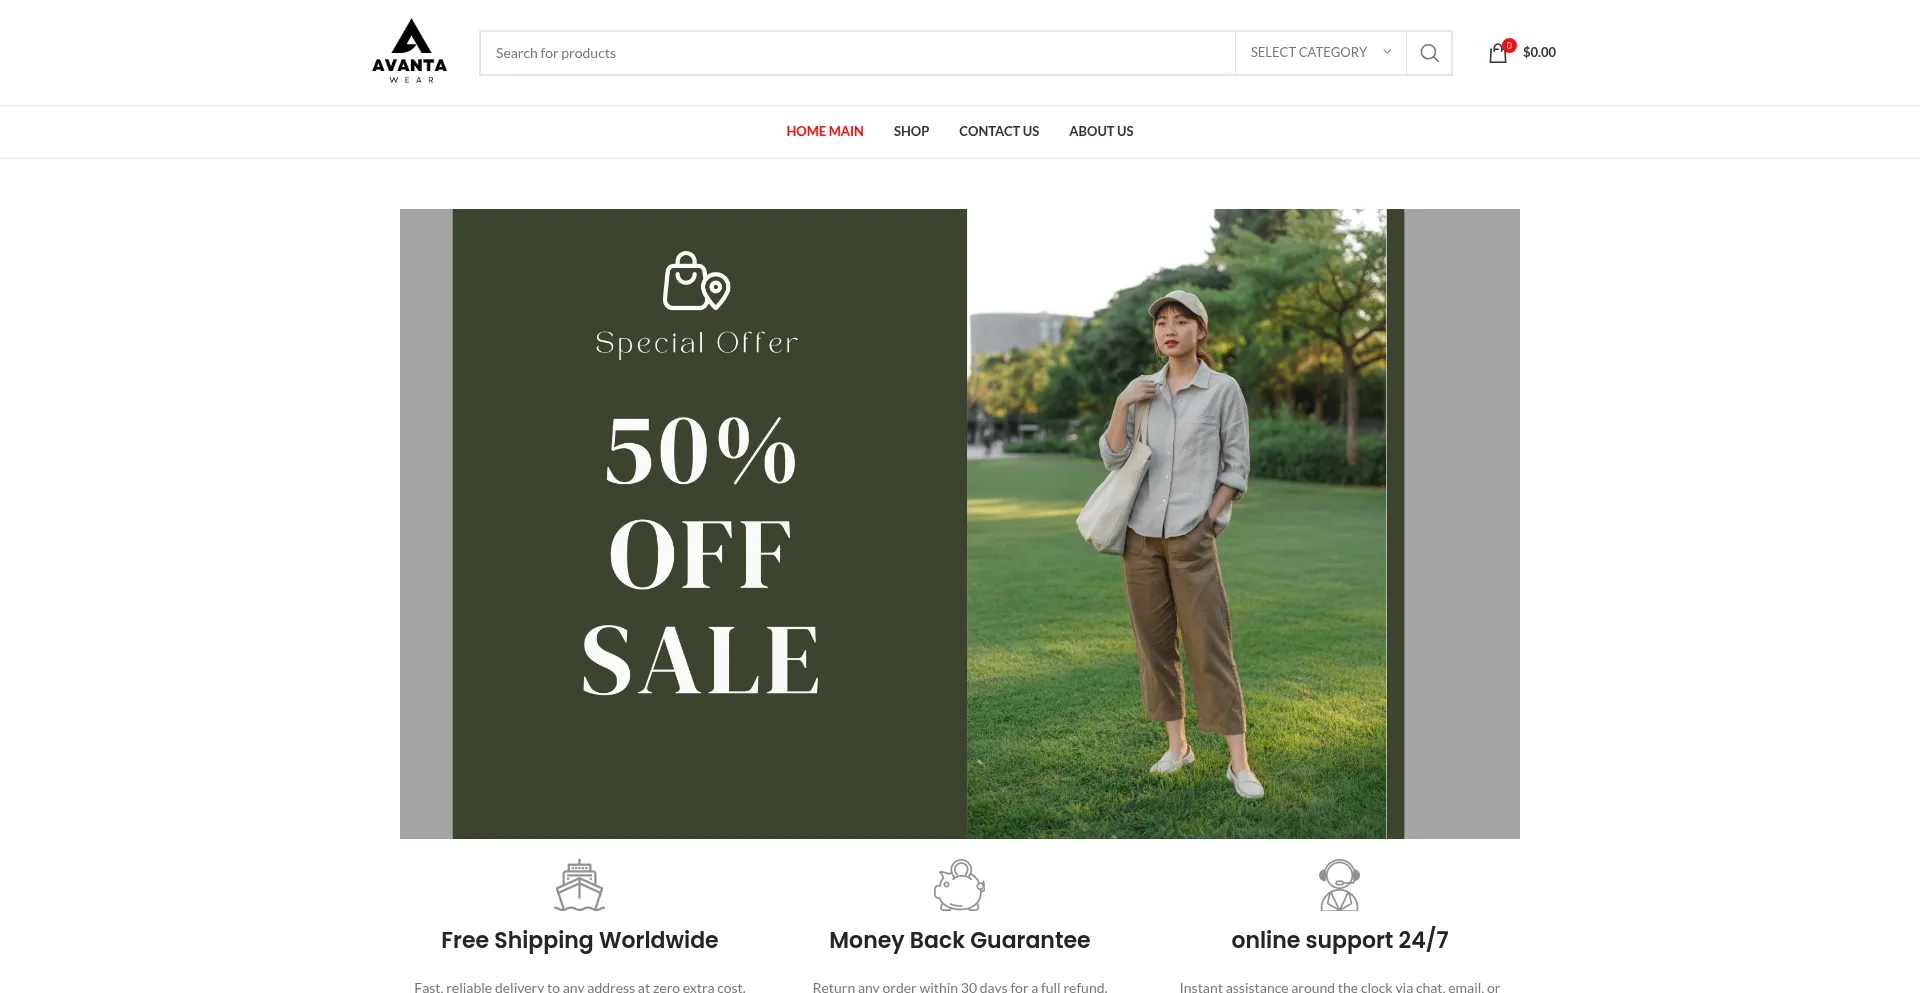The height and width of the screenshot is (993, 1920).
Task: Click the Money Back Guarantee heading
Action: point(959,940)
